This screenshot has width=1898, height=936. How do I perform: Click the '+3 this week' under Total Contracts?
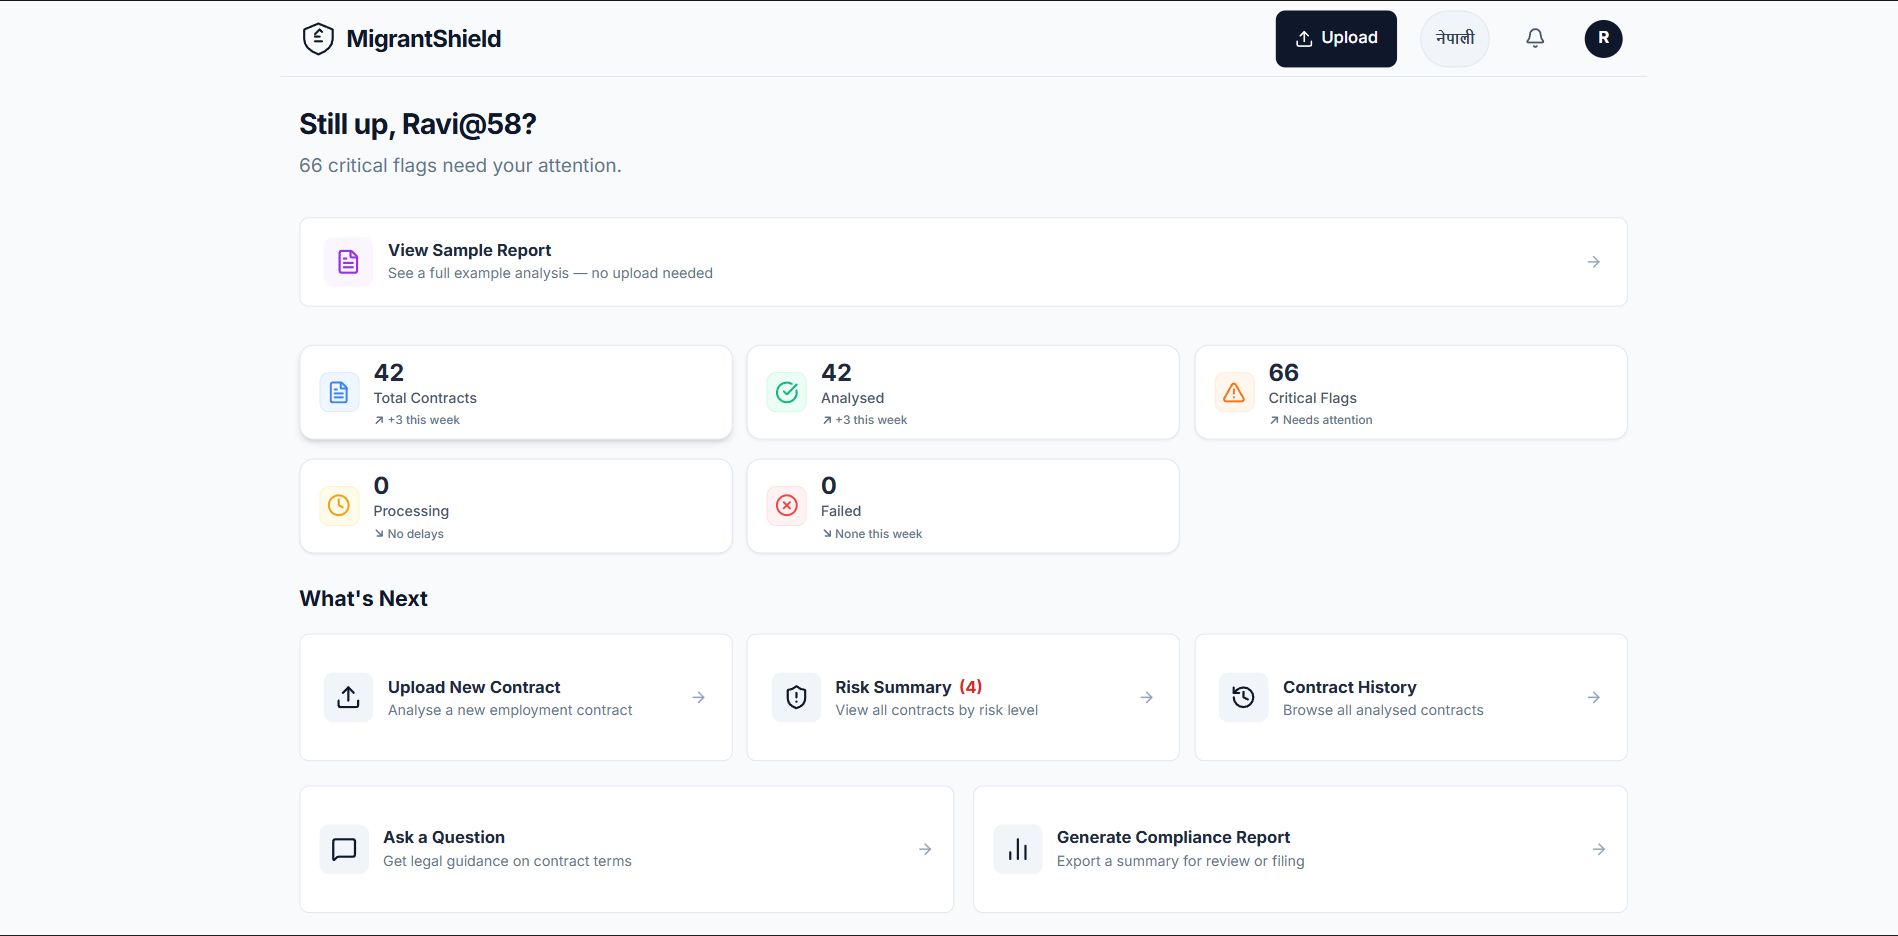click(417, 420)
